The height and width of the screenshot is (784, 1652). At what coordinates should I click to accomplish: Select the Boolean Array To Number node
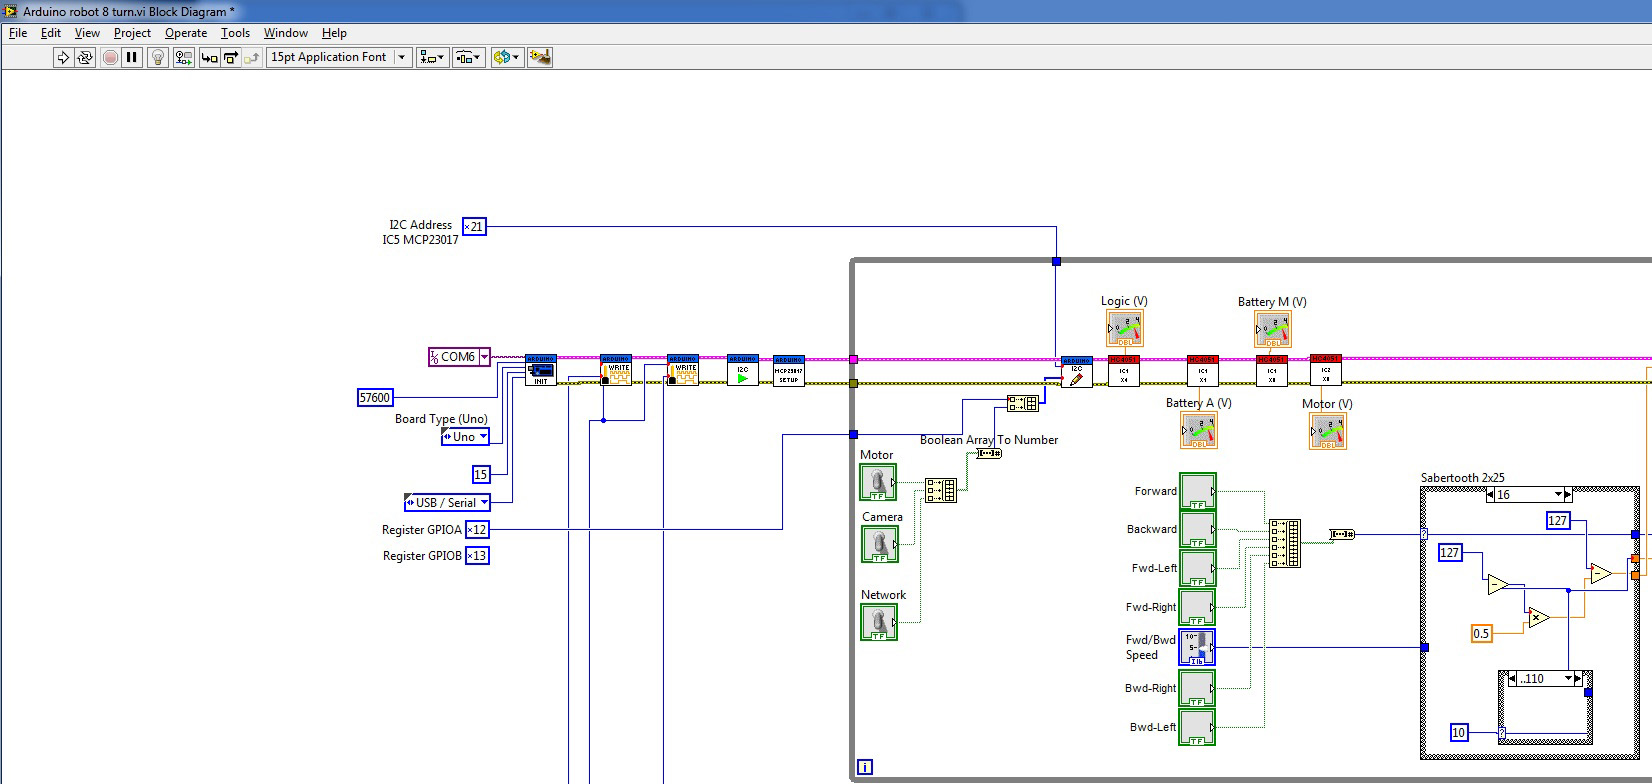click(988, 454)
